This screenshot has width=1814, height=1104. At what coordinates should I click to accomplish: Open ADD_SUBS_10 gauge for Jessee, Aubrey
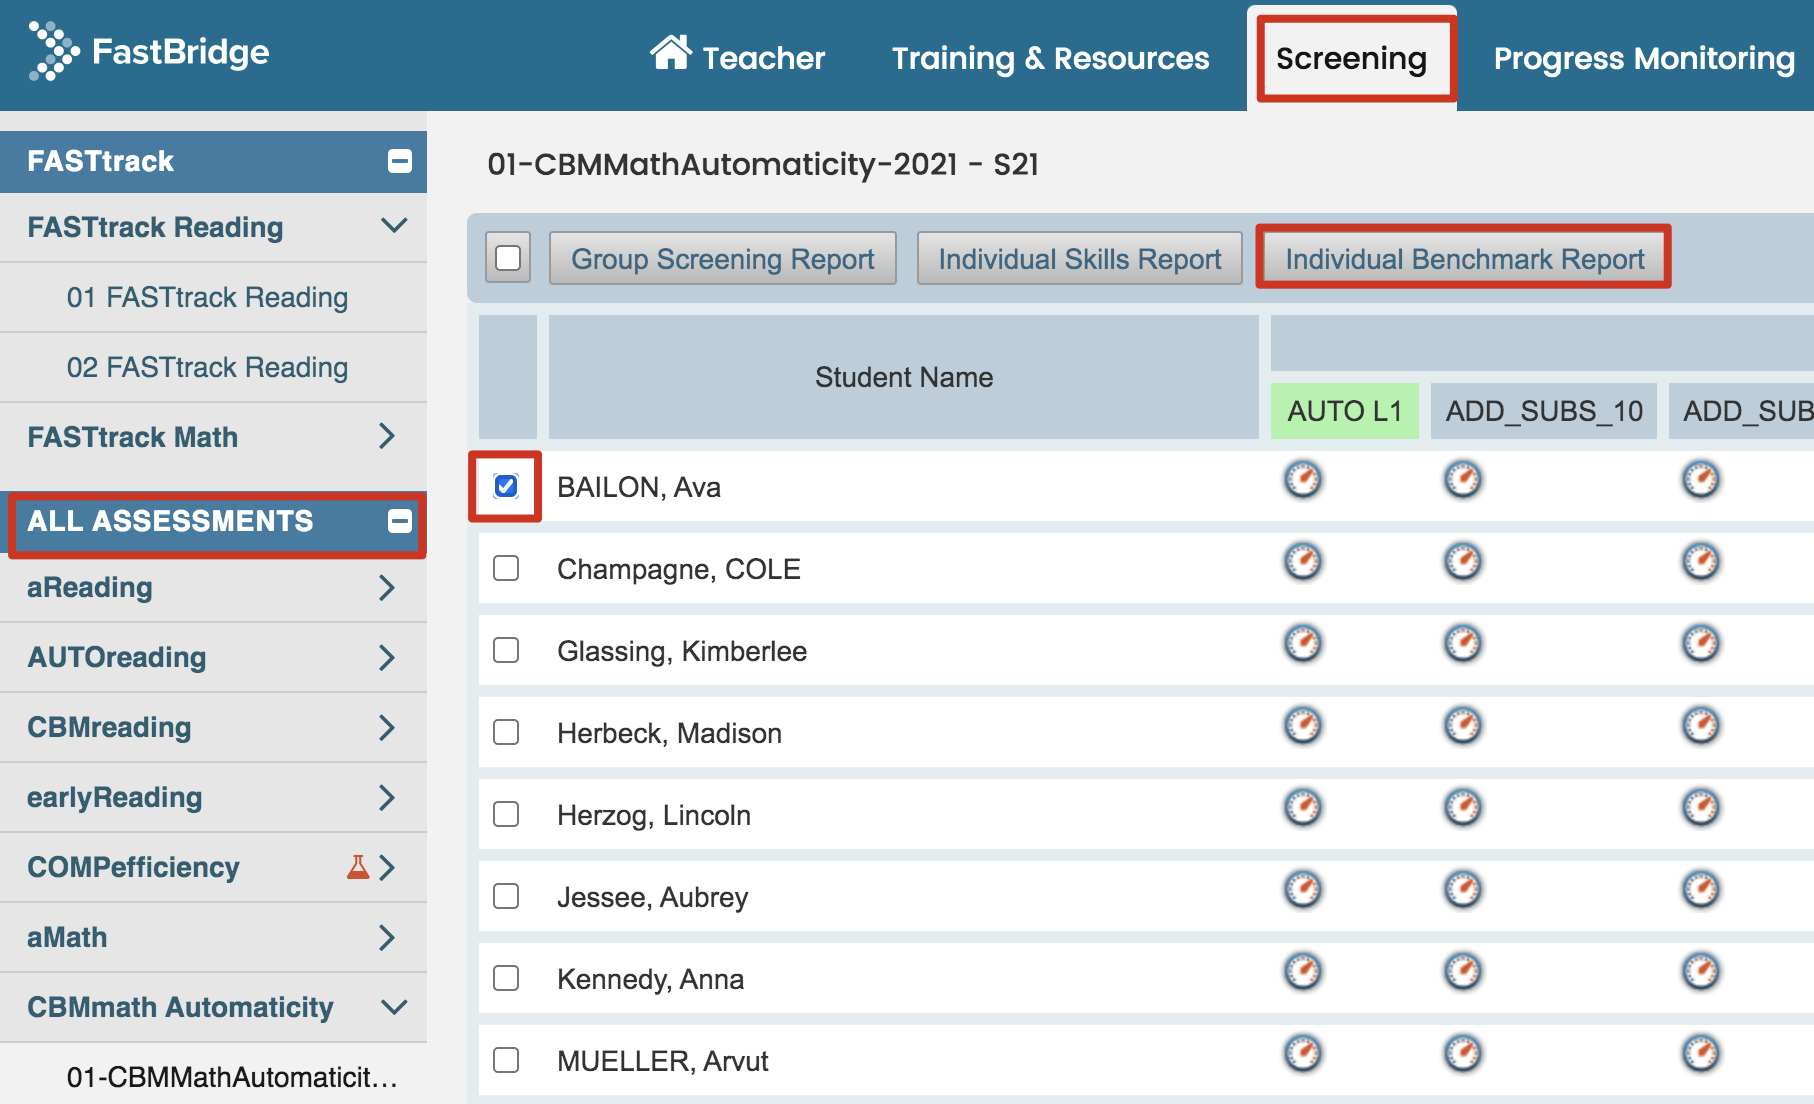pos(1462,890)
